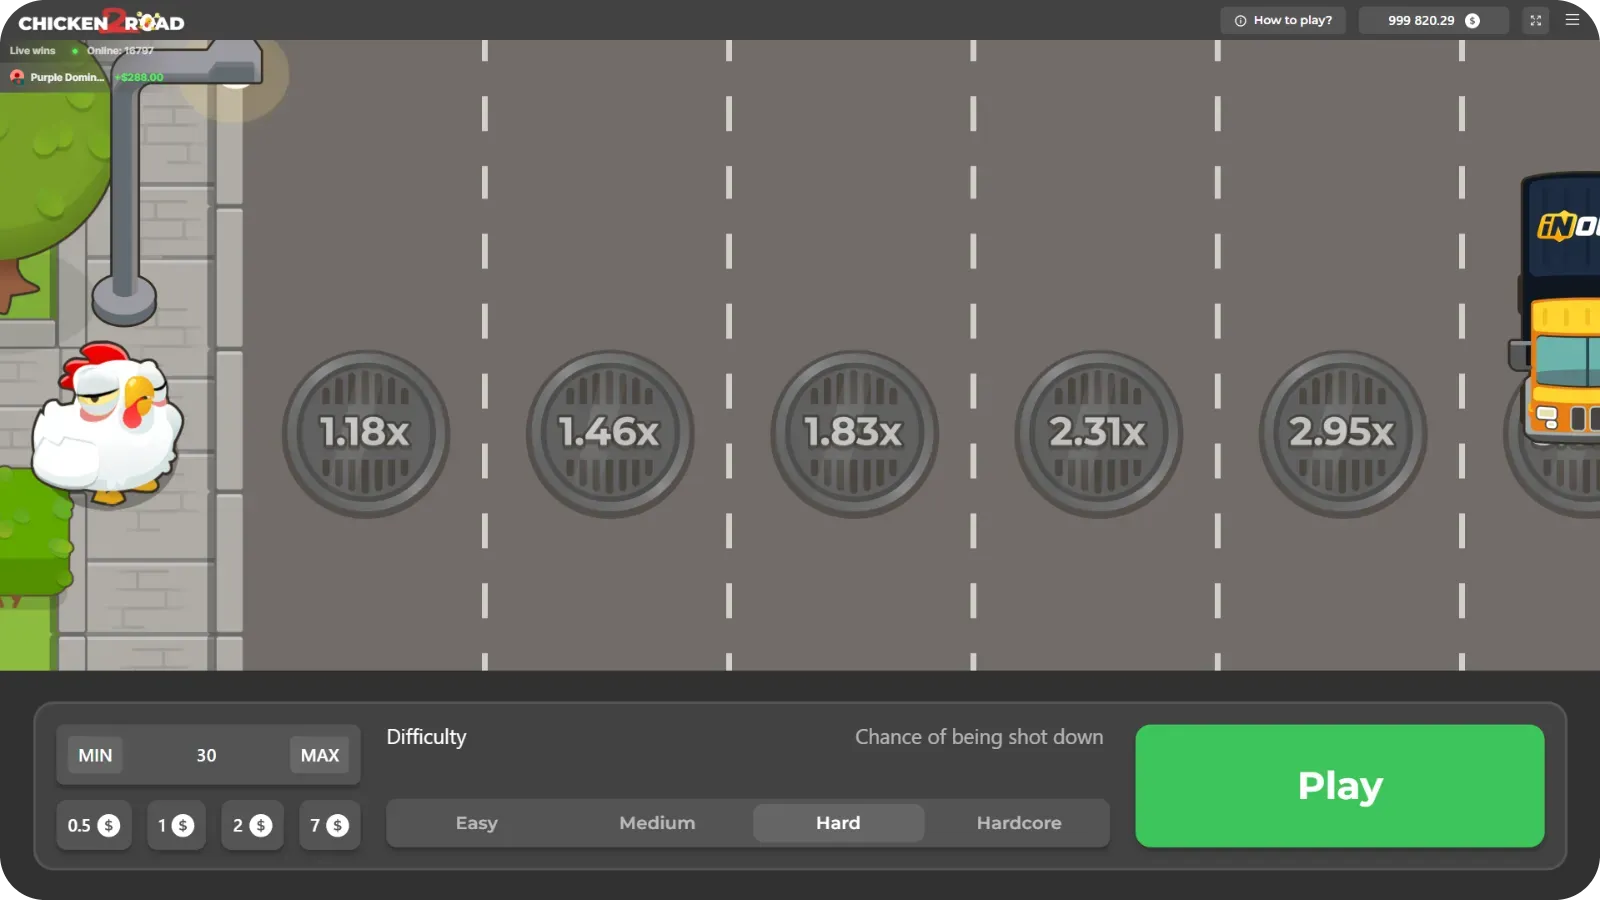The image size is (1600, 900).
Task: Switch to Hardcore difficulty
Action: pos(1019,822)
